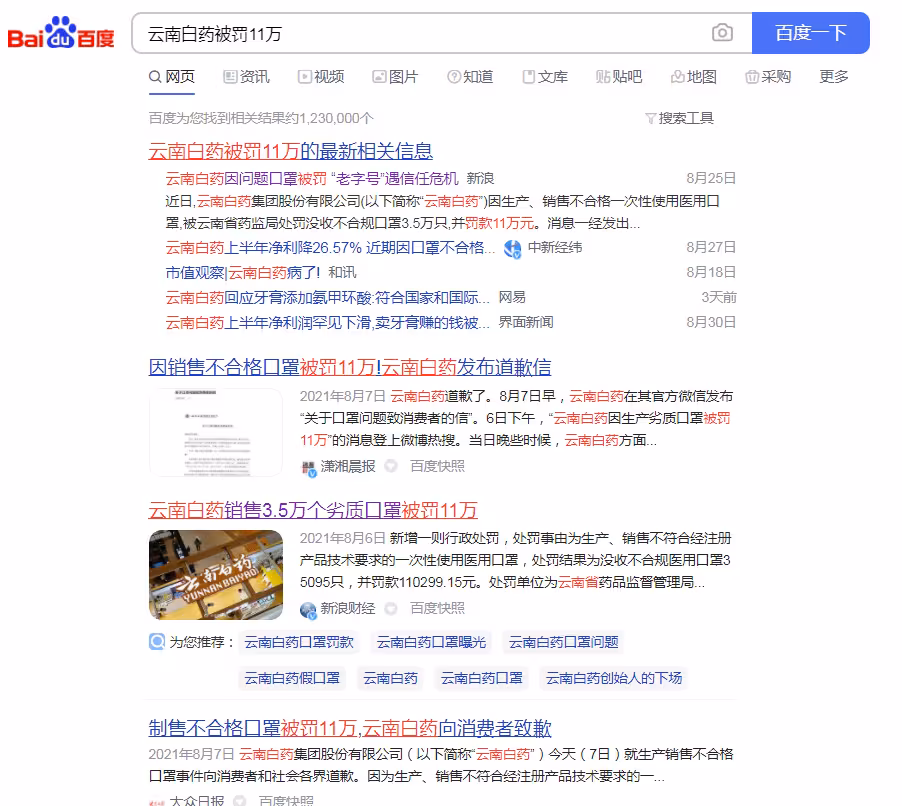Open the camera image search icon
902x806 pixels.
[x=722, y=33]
